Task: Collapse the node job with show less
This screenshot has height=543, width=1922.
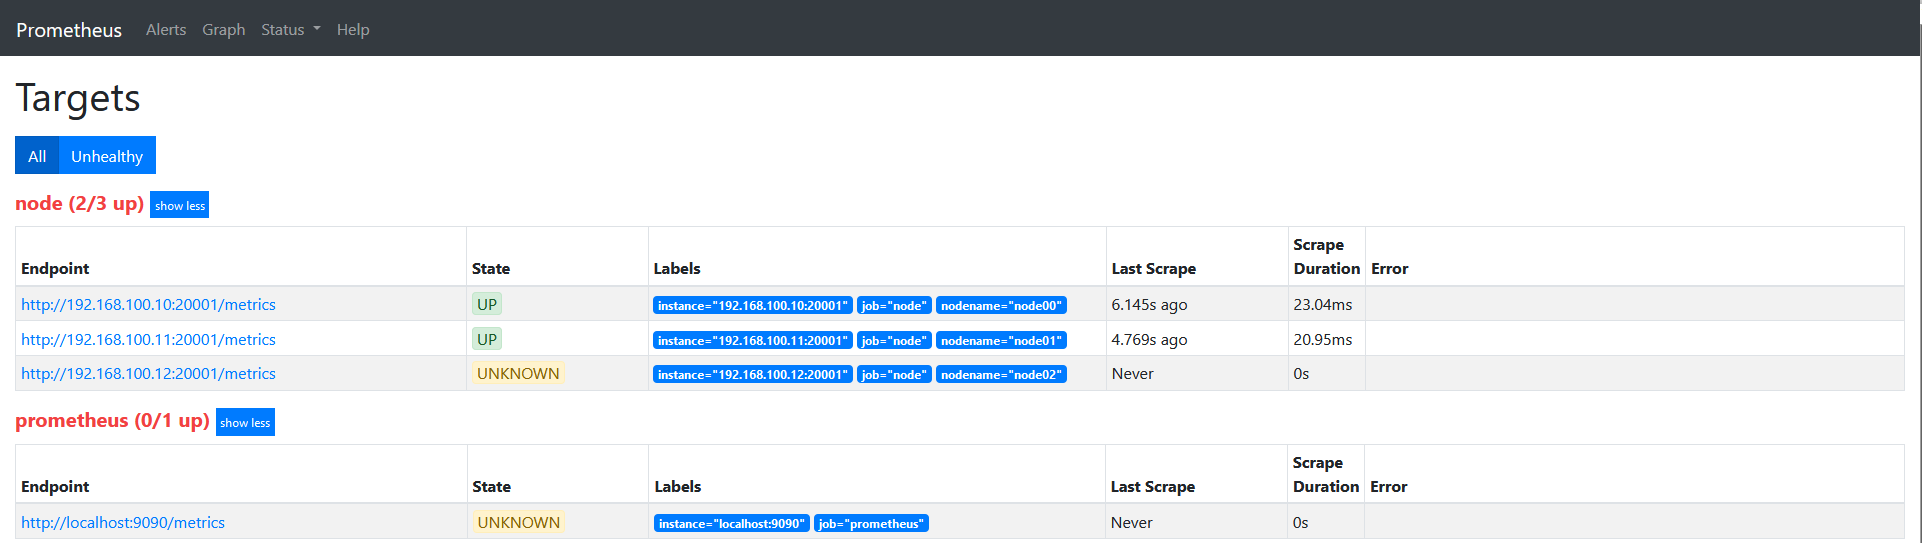Action: tap(180, 205)
